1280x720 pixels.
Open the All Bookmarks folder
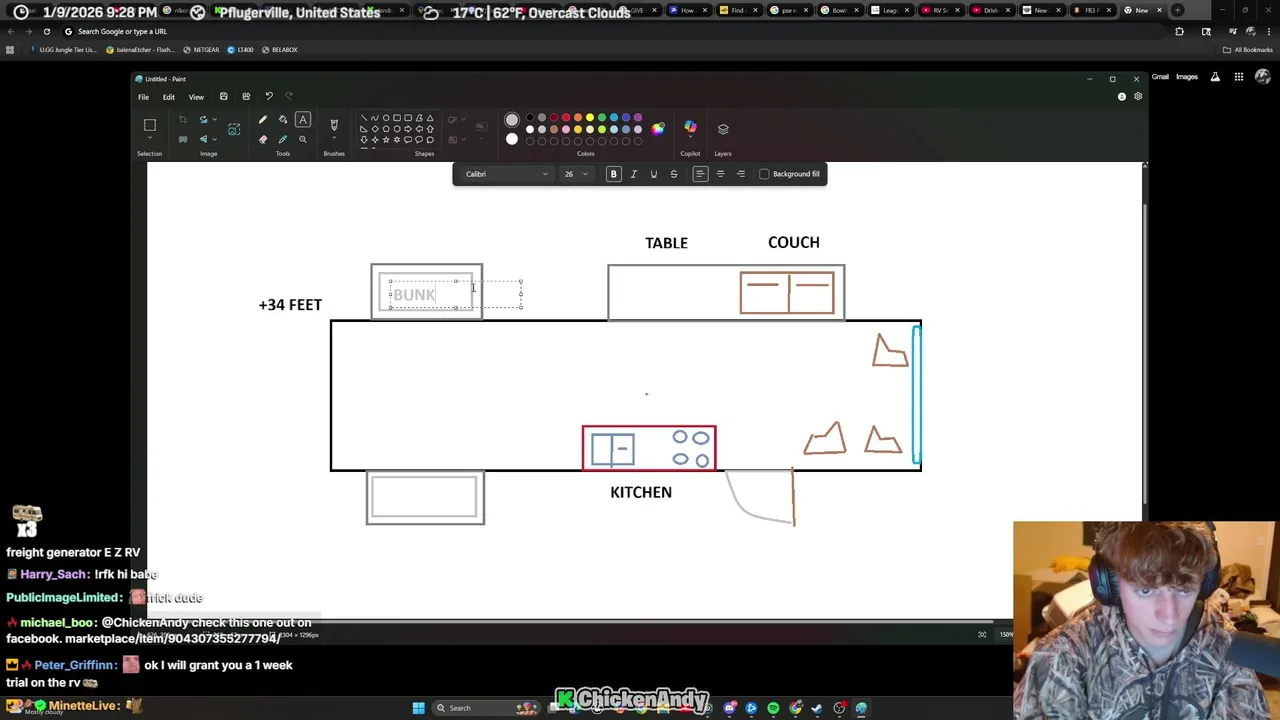click(x=1248, y=50)
